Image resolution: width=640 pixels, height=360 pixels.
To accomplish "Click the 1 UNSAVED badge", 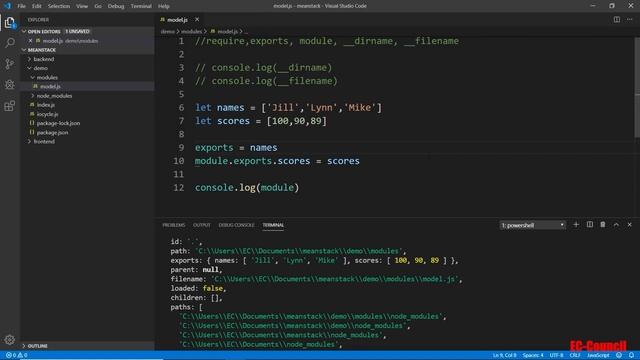I will click(x=77, y=31).
